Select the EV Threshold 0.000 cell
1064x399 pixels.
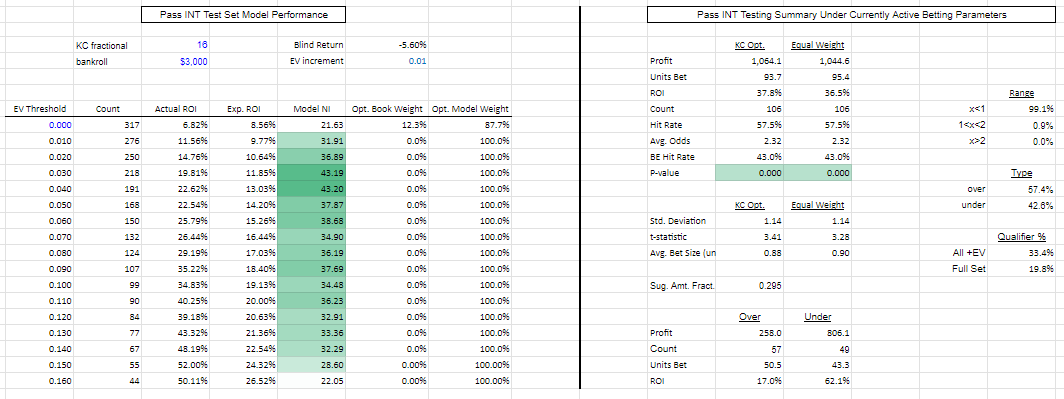pyautogui.click(x=39, y=125)
